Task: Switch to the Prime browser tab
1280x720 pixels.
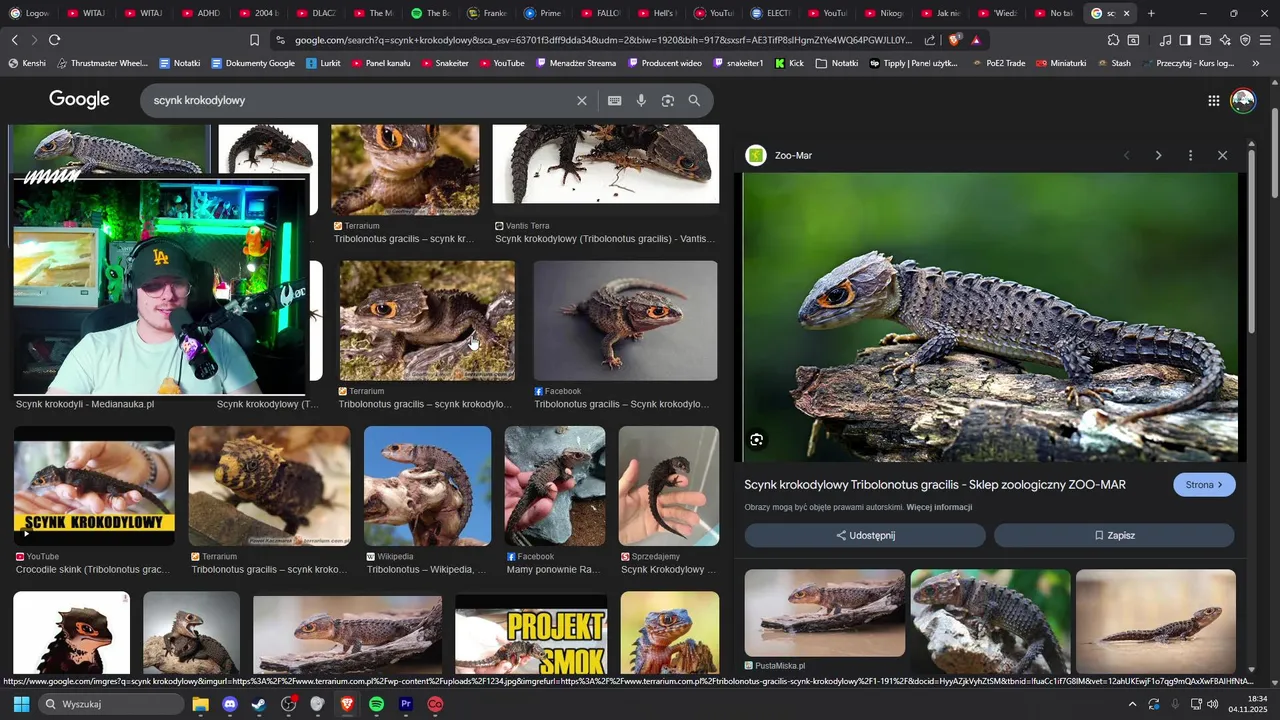Action: [x=543, y=13]
